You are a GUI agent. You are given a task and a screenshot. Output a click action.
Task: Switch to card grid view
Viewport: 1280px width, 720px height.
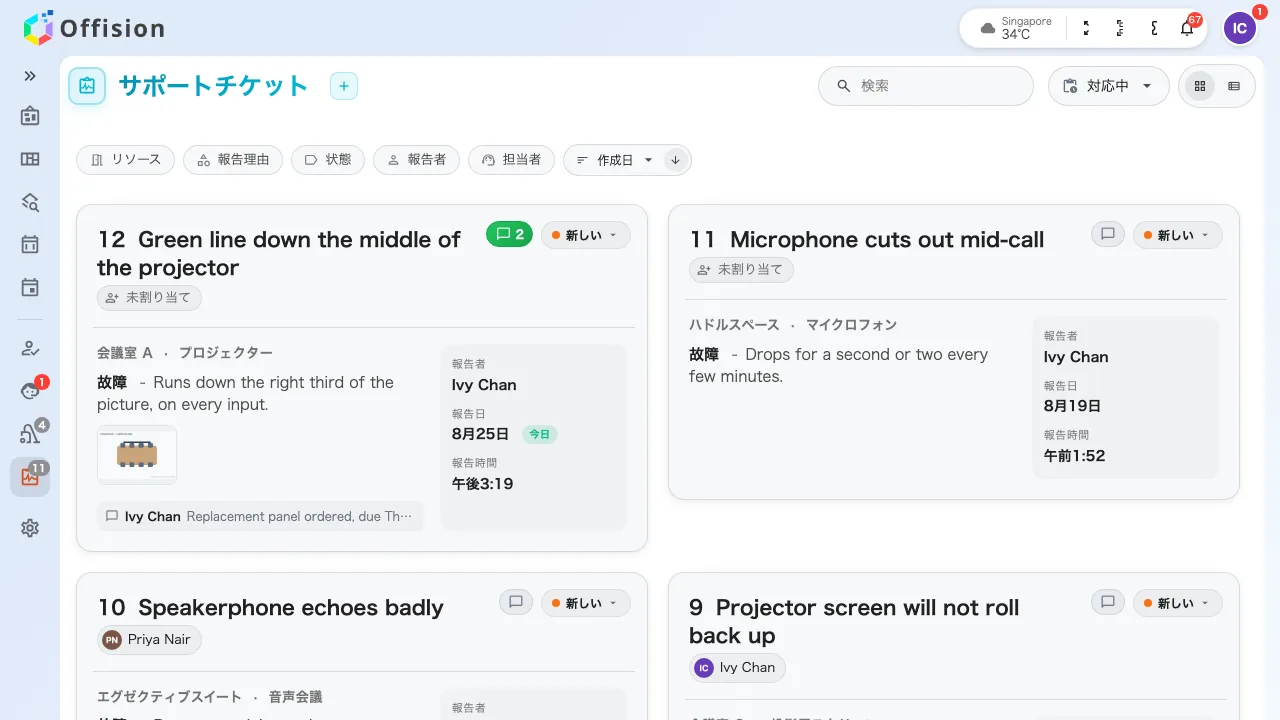(1200, 86)
